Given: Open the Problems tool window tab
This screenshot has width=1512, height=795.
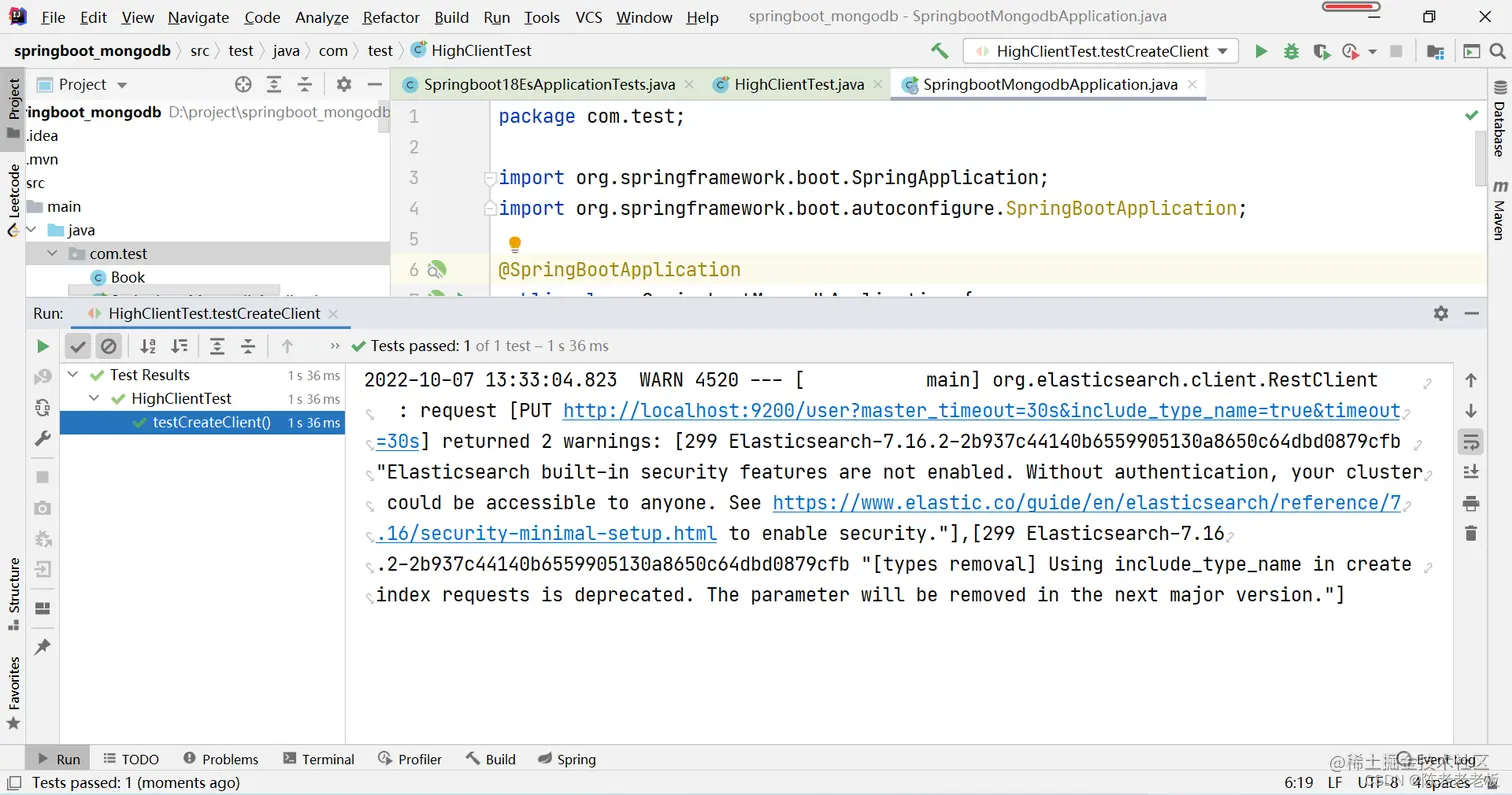Looking at the screenshot, I should click(220, 759).
